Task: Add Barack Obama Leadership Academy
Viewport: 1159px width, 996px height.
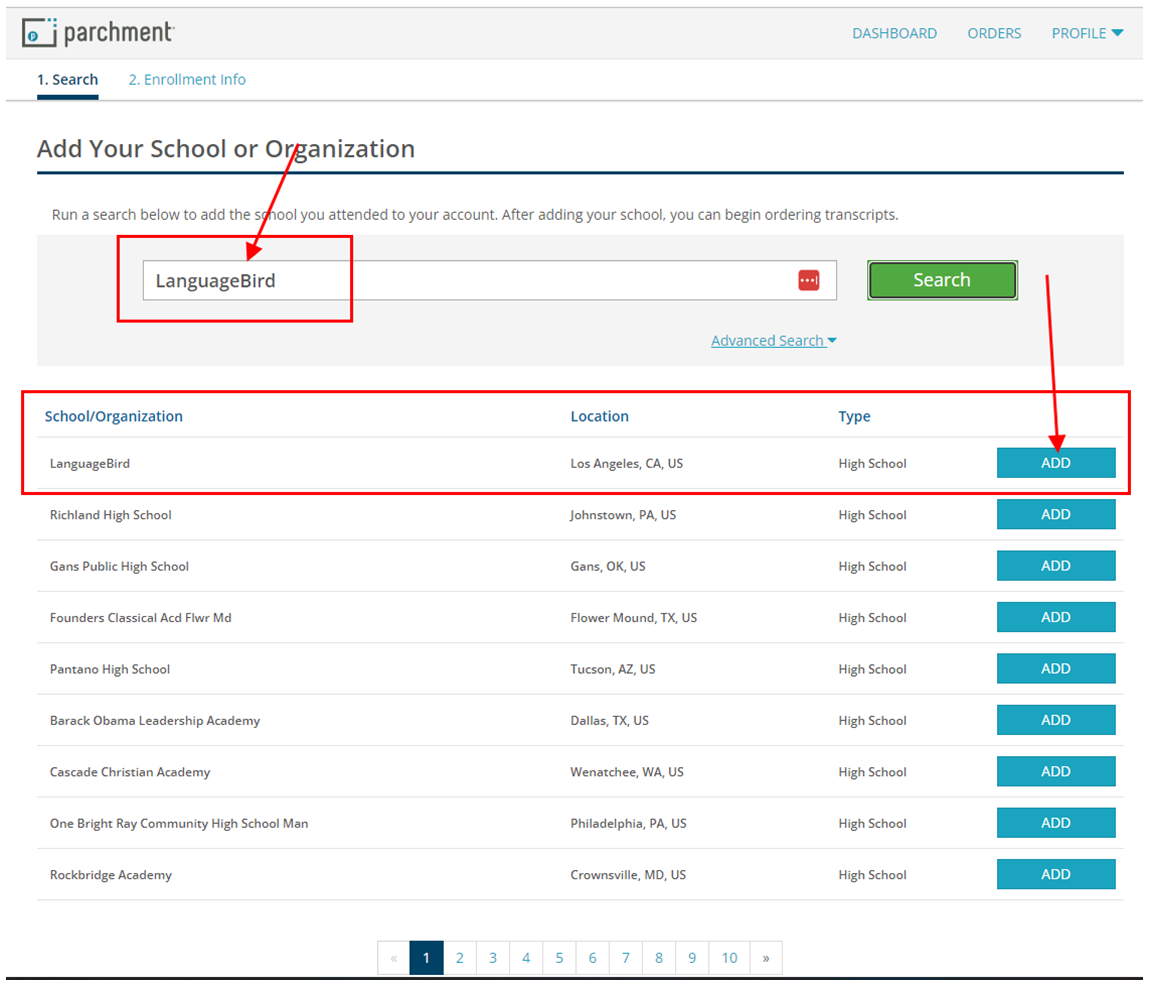Action: (x=1056, y=719)
